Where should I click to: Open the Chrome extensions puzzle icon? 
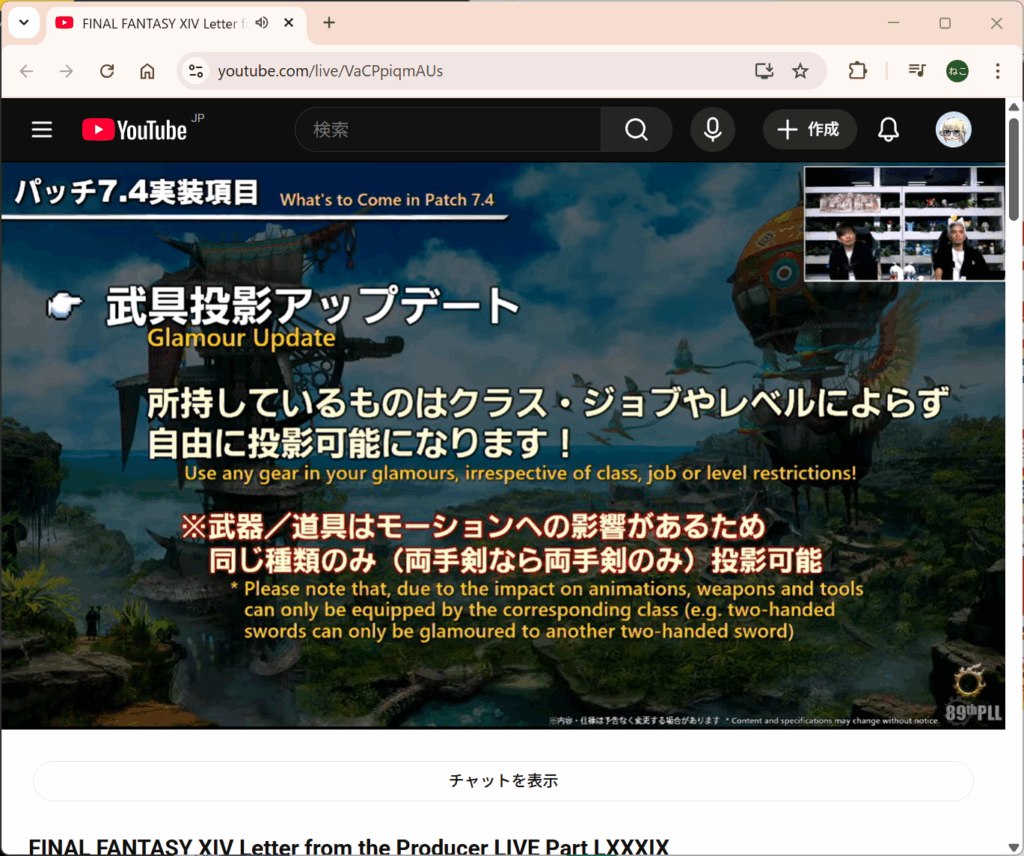coord(857,71)
